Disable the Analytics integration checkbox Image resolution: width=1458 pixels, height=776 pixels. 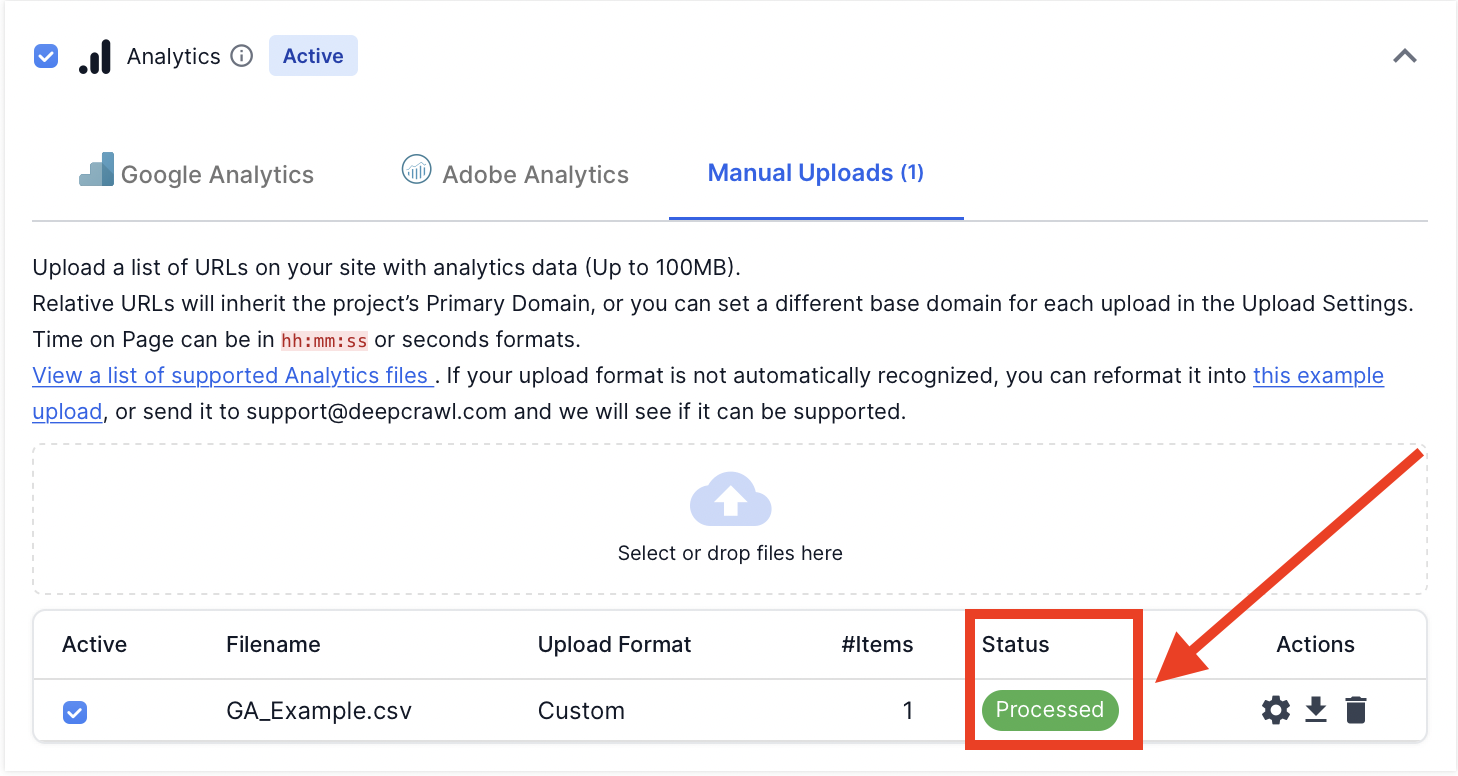tap(45, 56)
